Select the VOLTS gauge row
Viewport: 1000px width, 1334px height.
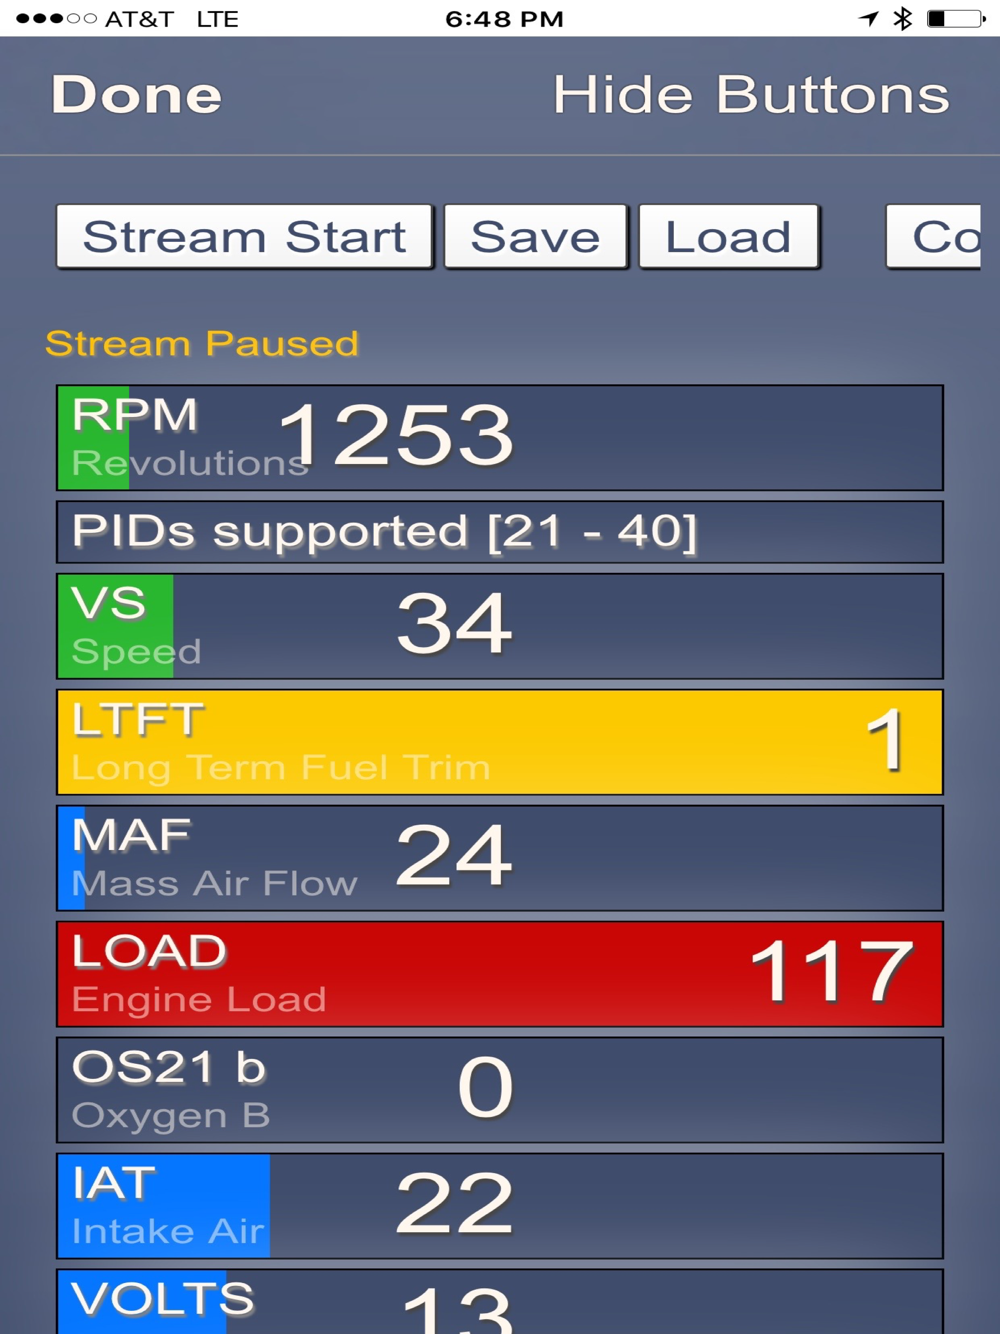click(500, 1301)
